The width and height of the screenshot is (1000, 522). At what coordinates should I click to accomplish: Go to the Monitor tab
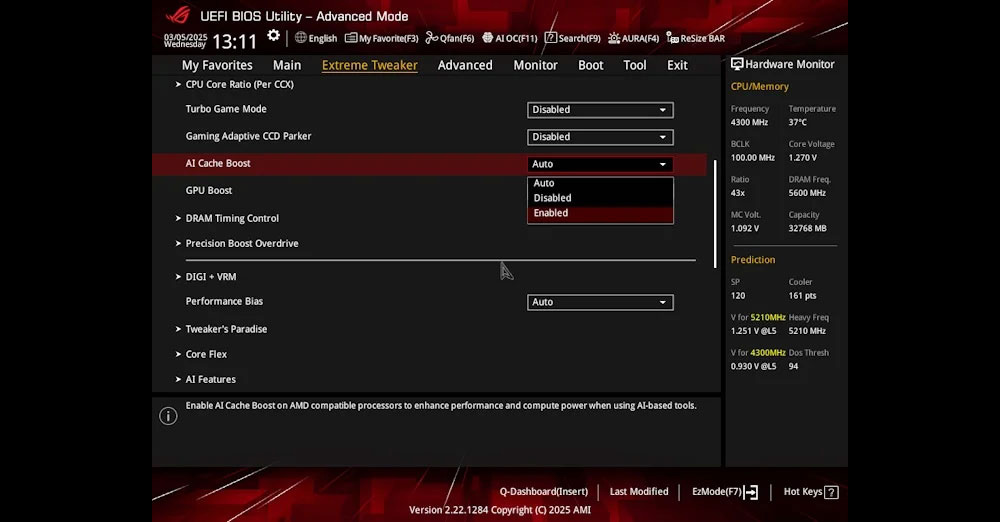[535, 65]
